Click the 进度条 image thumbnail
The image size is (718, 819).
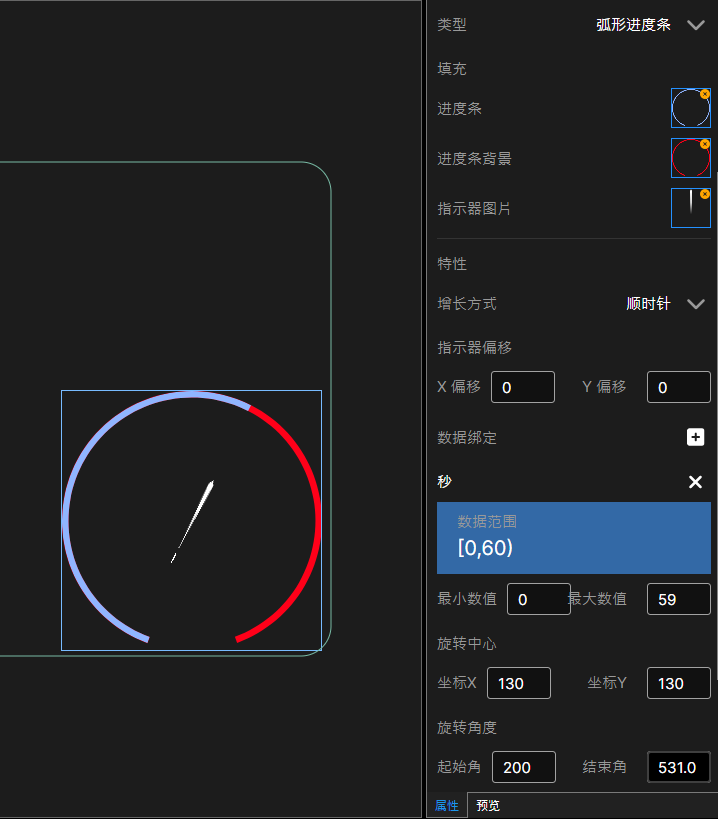pyautogui.click(x=690, y=108)
